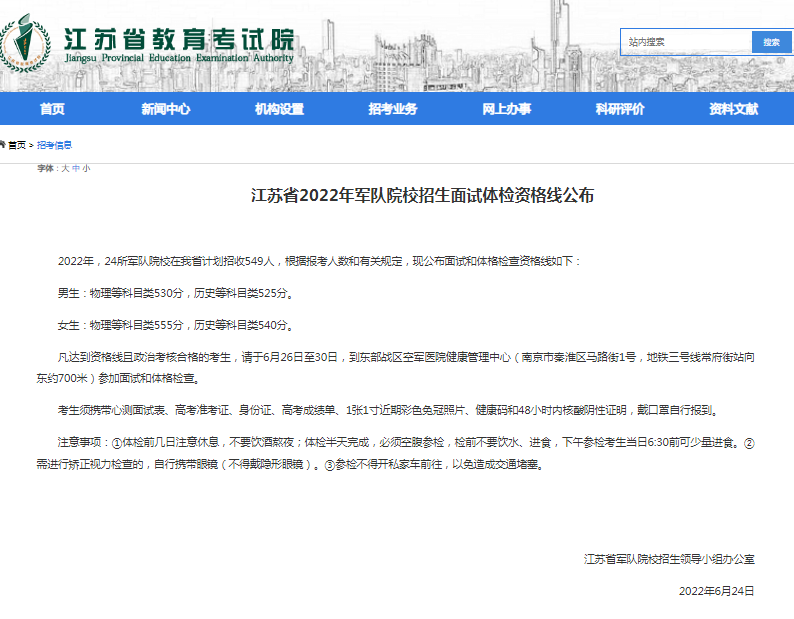794x619 pixels.
Task: Follow the 招考信息 breadcrumb link
Action: coord(54,145)
